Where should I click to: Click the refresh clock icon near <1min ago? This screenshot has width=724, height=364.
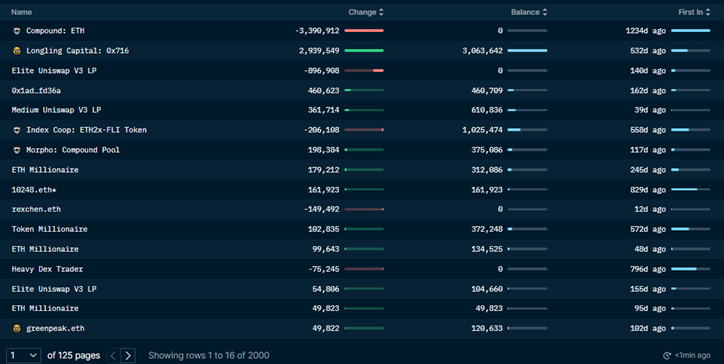[667, 356]
